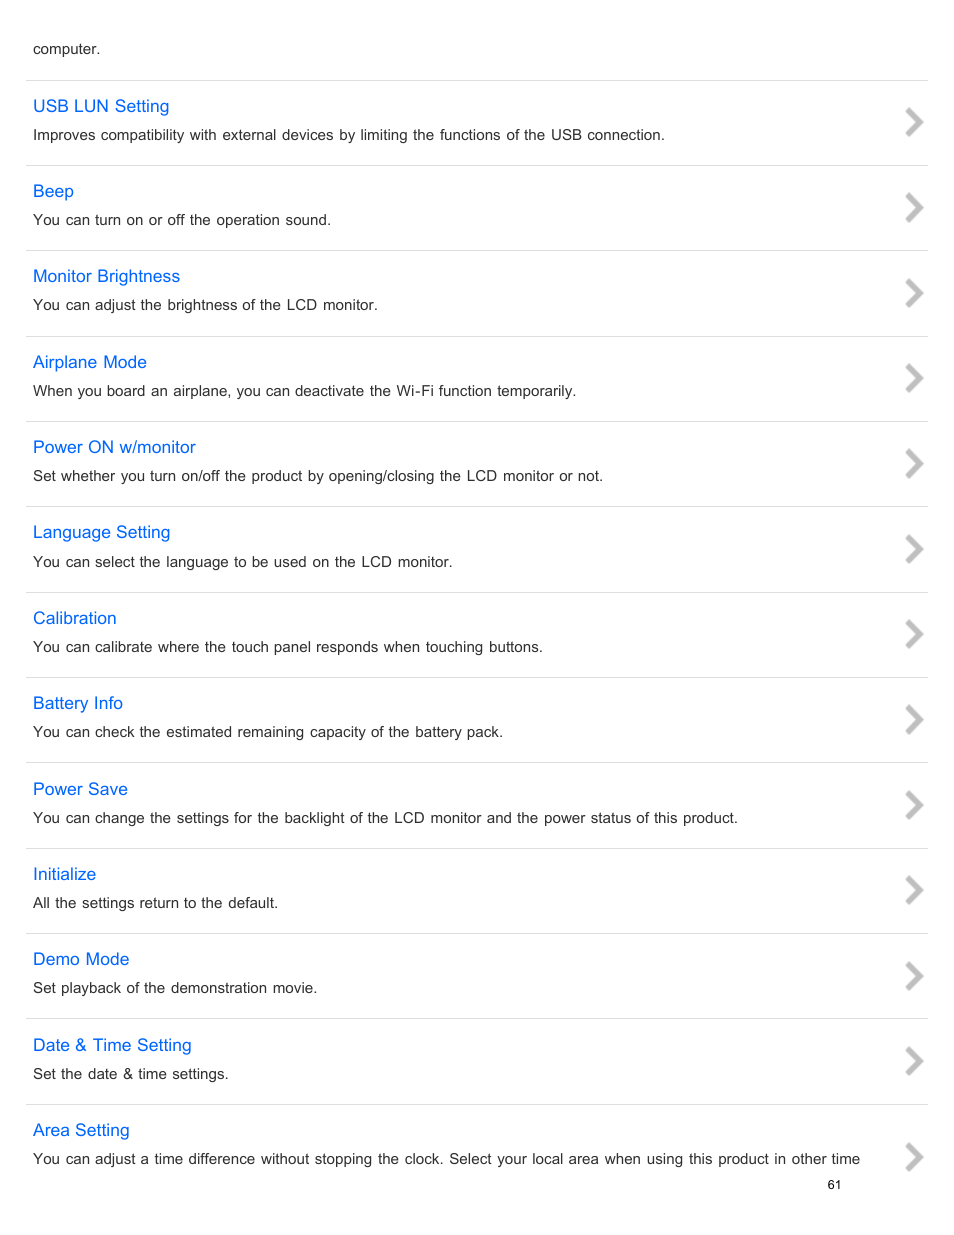
Task: Open the Date & Time Setting link
Action: [x=112, y=1045]
